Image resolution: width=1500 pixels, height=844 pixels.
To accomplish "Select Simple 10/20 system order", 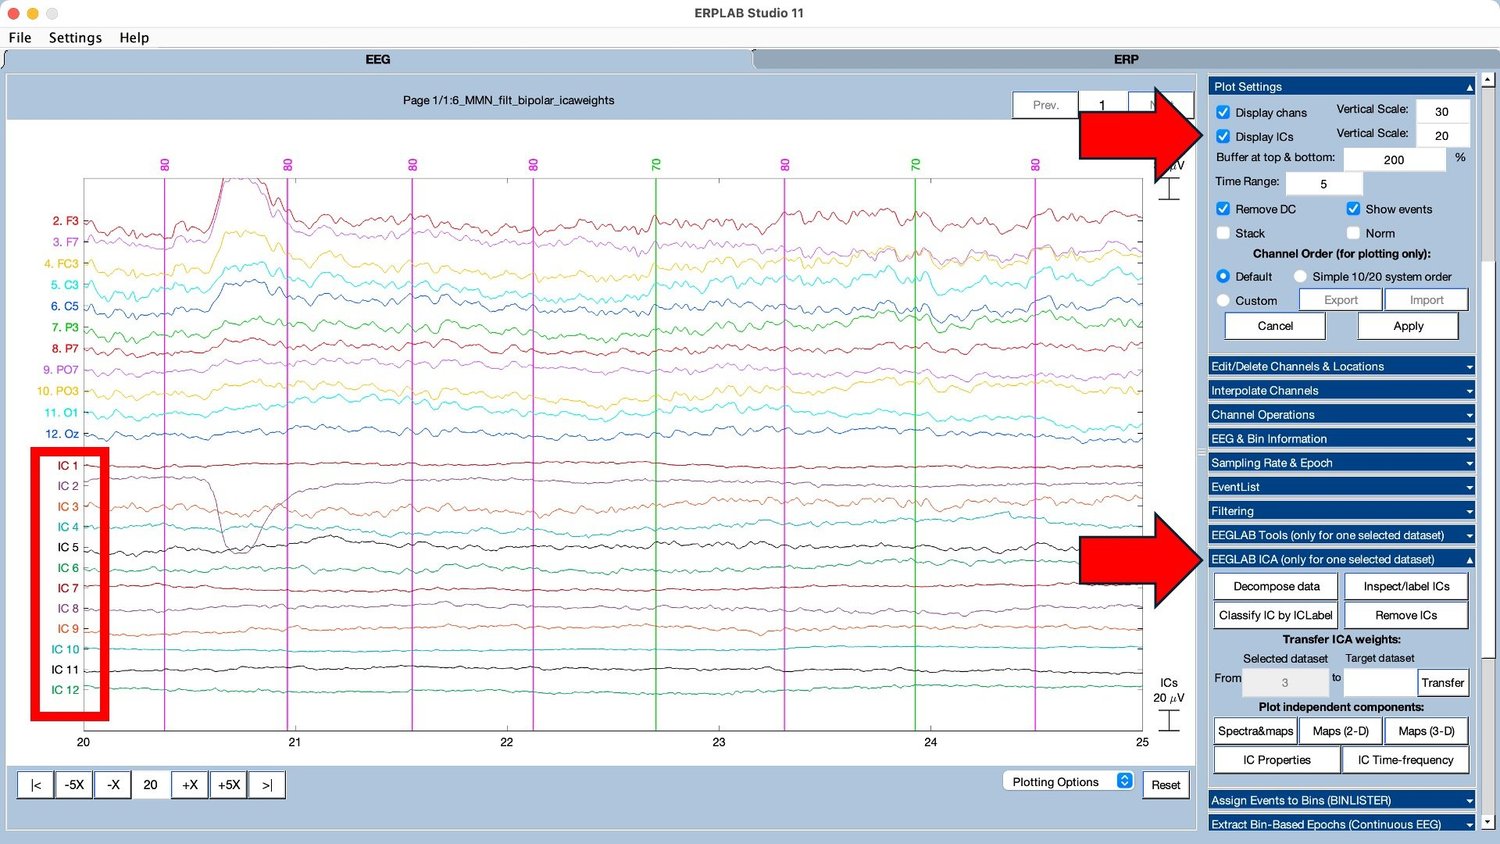I will coord(1300,276).
